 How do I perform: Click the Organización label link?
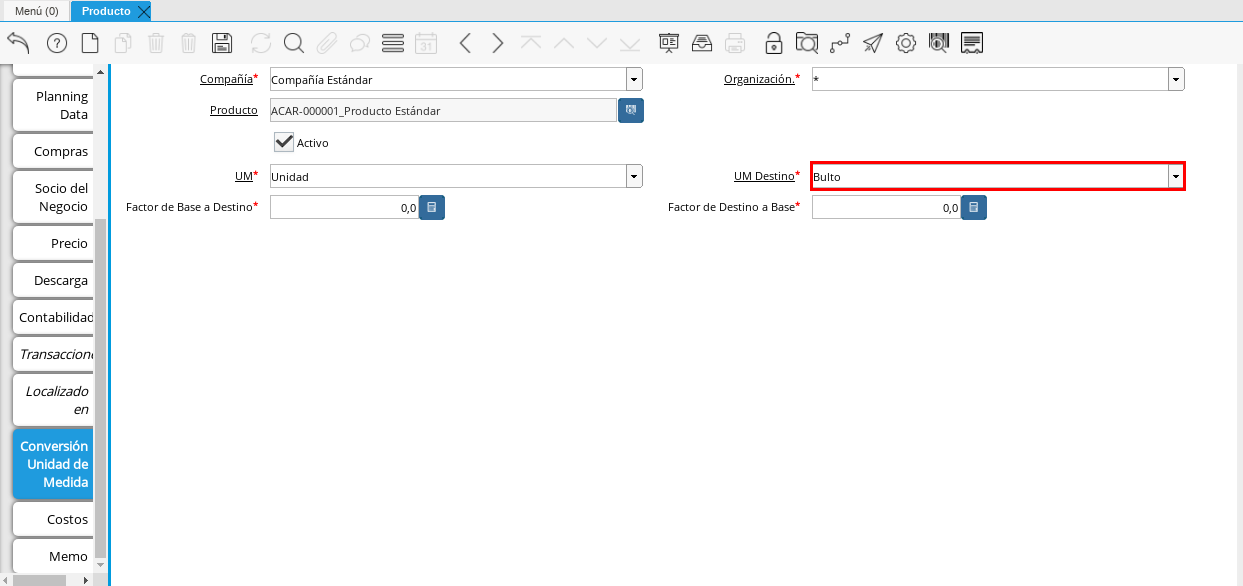[x=759, y=79]
